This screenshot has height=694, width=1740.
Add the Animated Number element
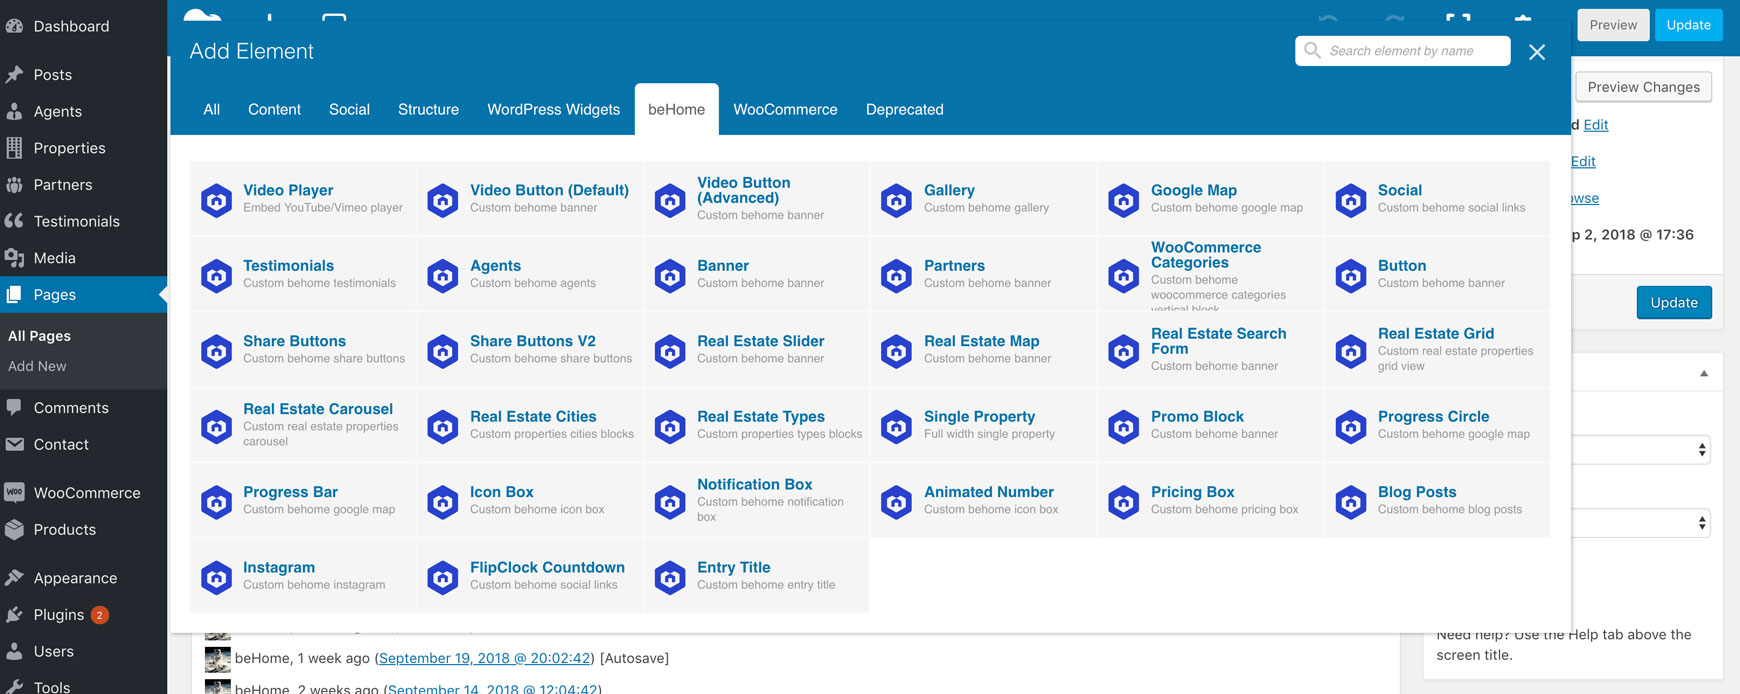coord(983,501)
